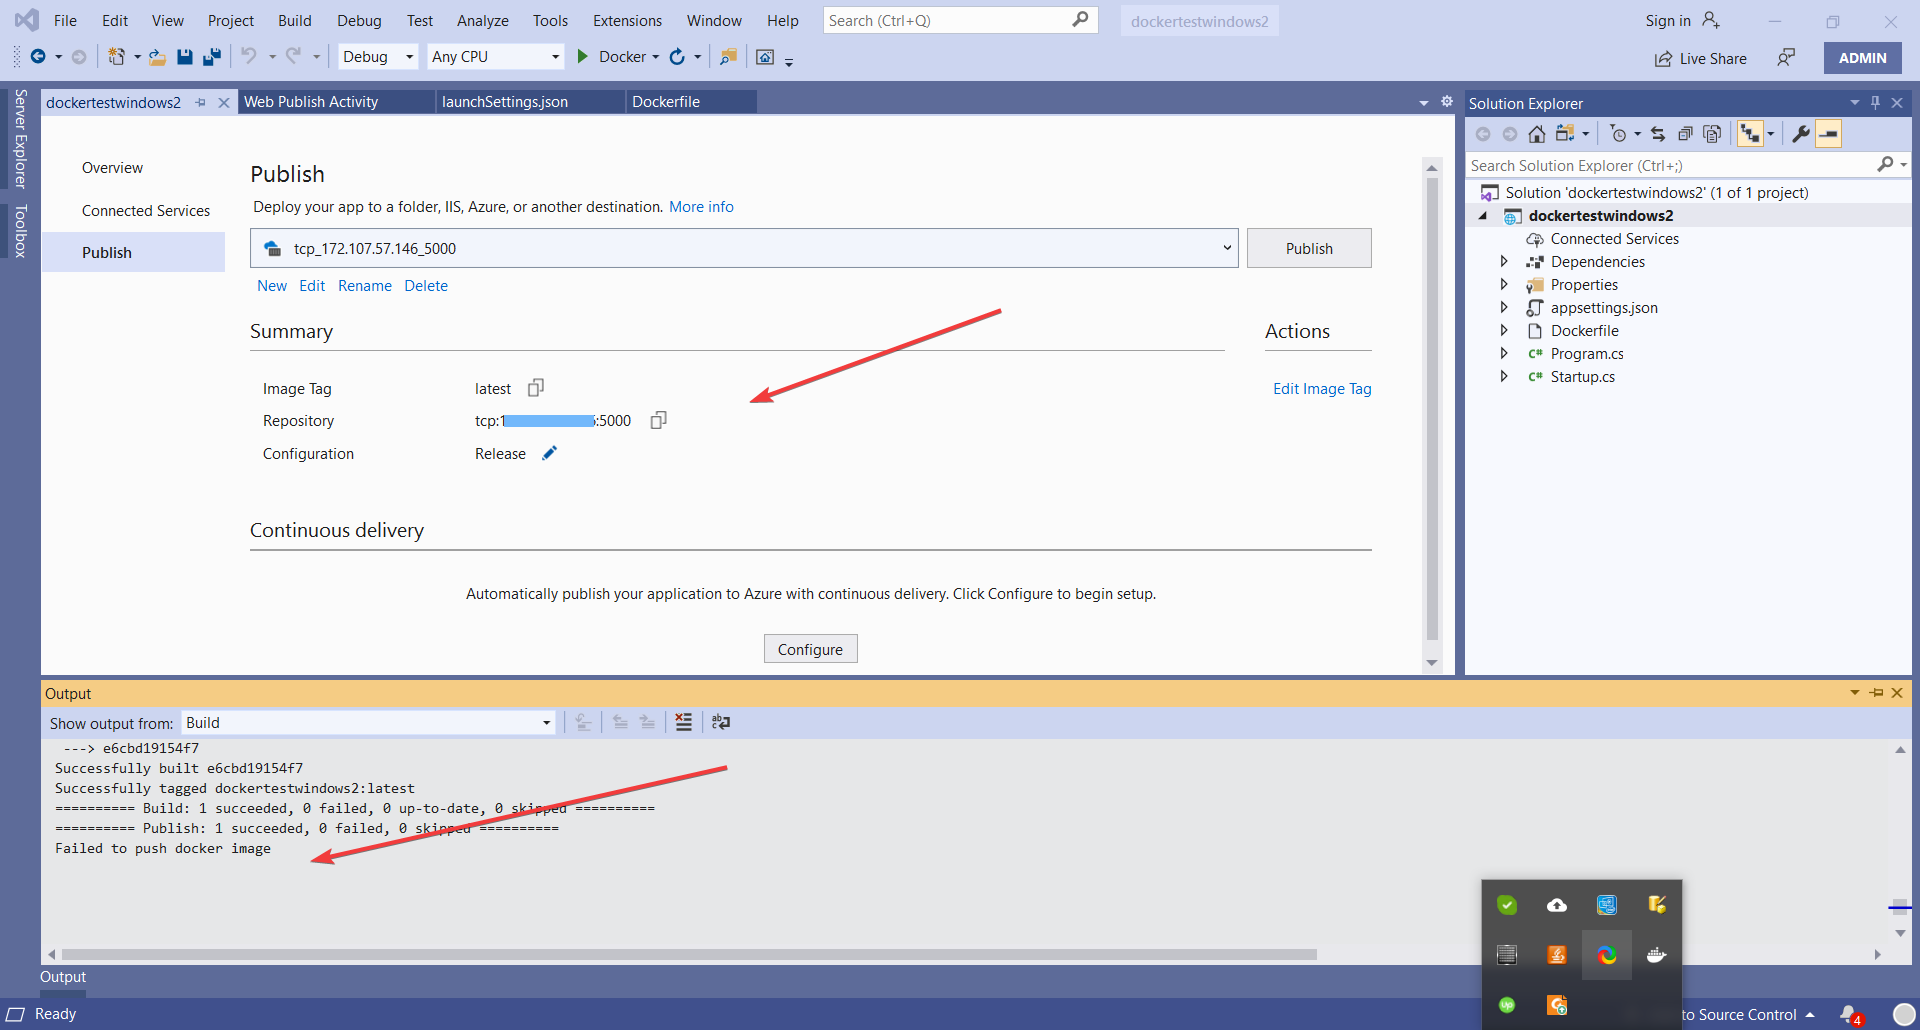Click Edit Image Tag link
Viewport: 1920px width, 1030px height.
point(1322,389)
